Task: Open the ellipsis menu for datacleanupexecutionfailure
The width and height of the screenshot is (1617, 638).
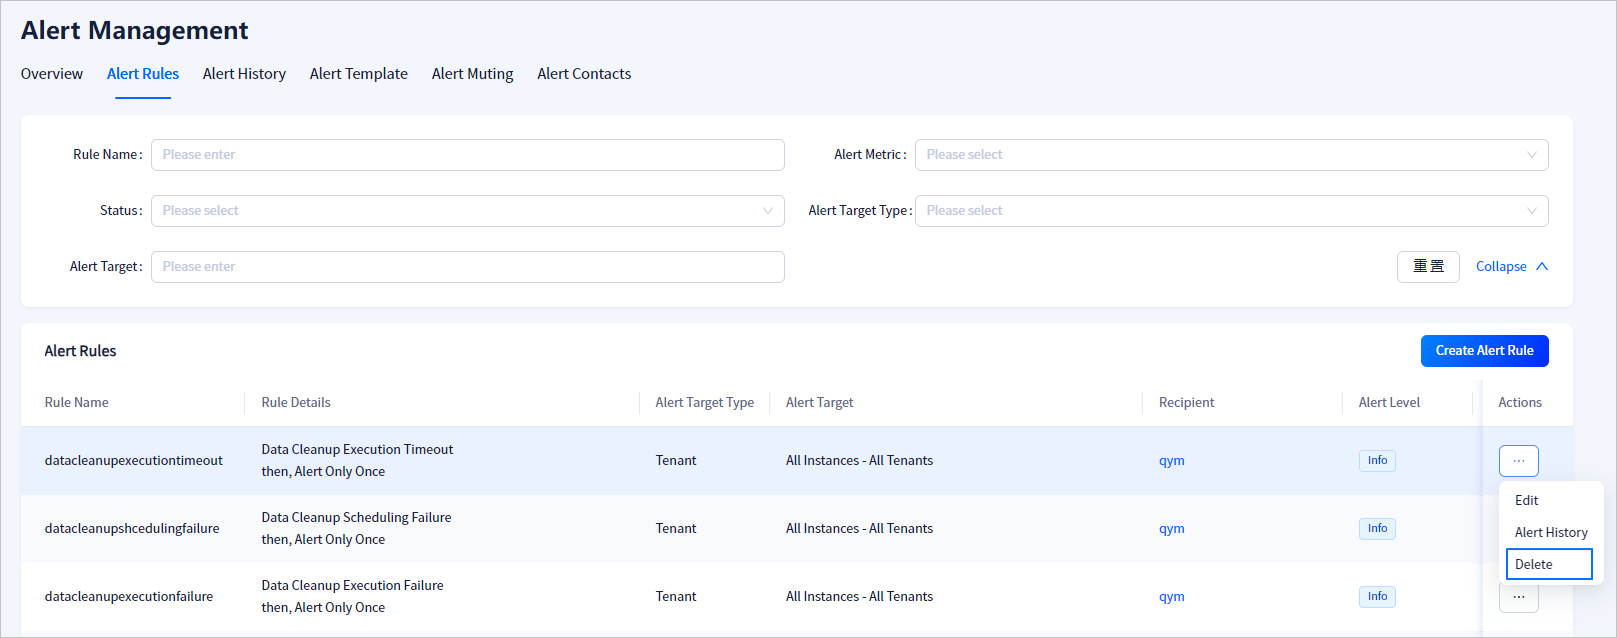Action: point(1518,599)
